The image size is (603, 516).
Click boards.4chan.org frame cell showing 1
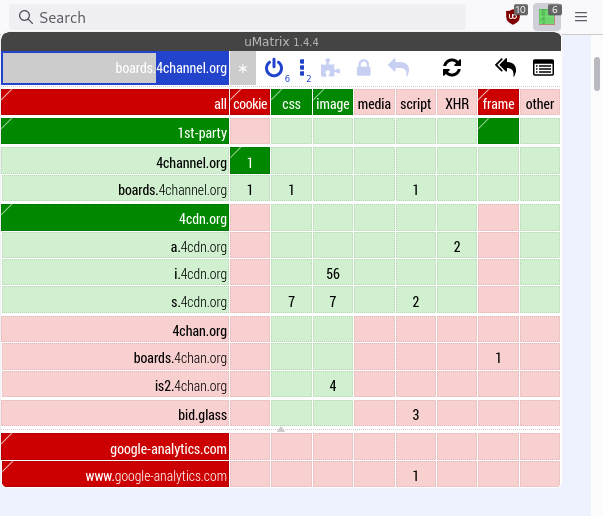pos(498,356)
